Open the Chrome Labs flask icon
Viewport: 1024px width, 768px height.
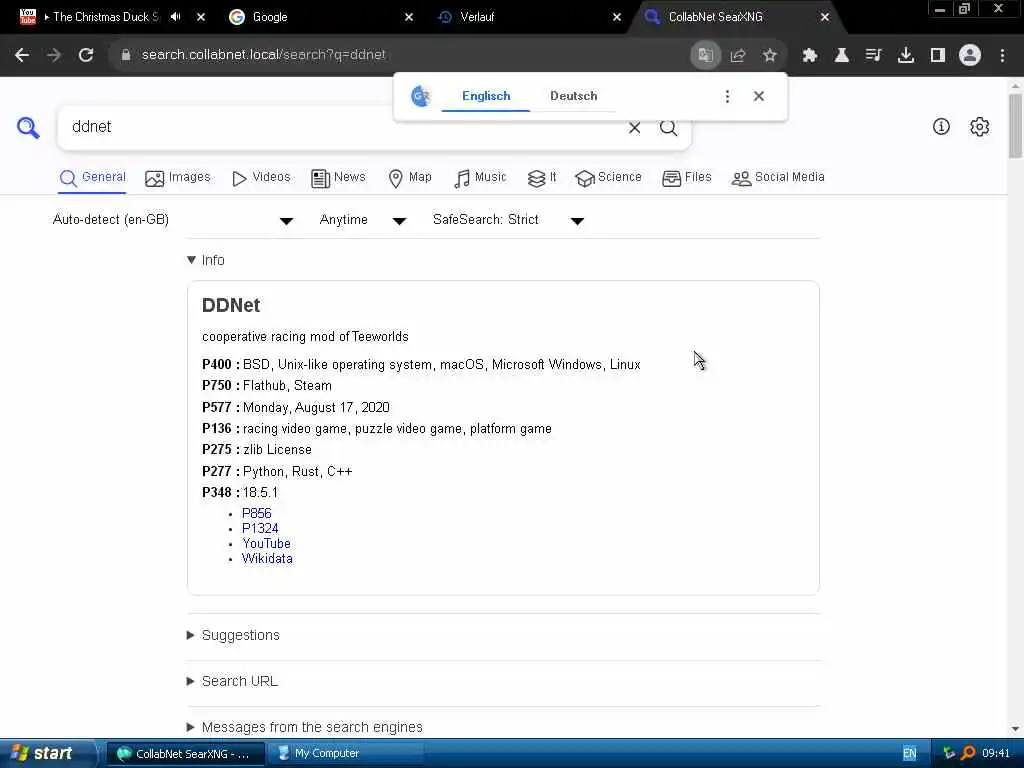coord(842,56)
